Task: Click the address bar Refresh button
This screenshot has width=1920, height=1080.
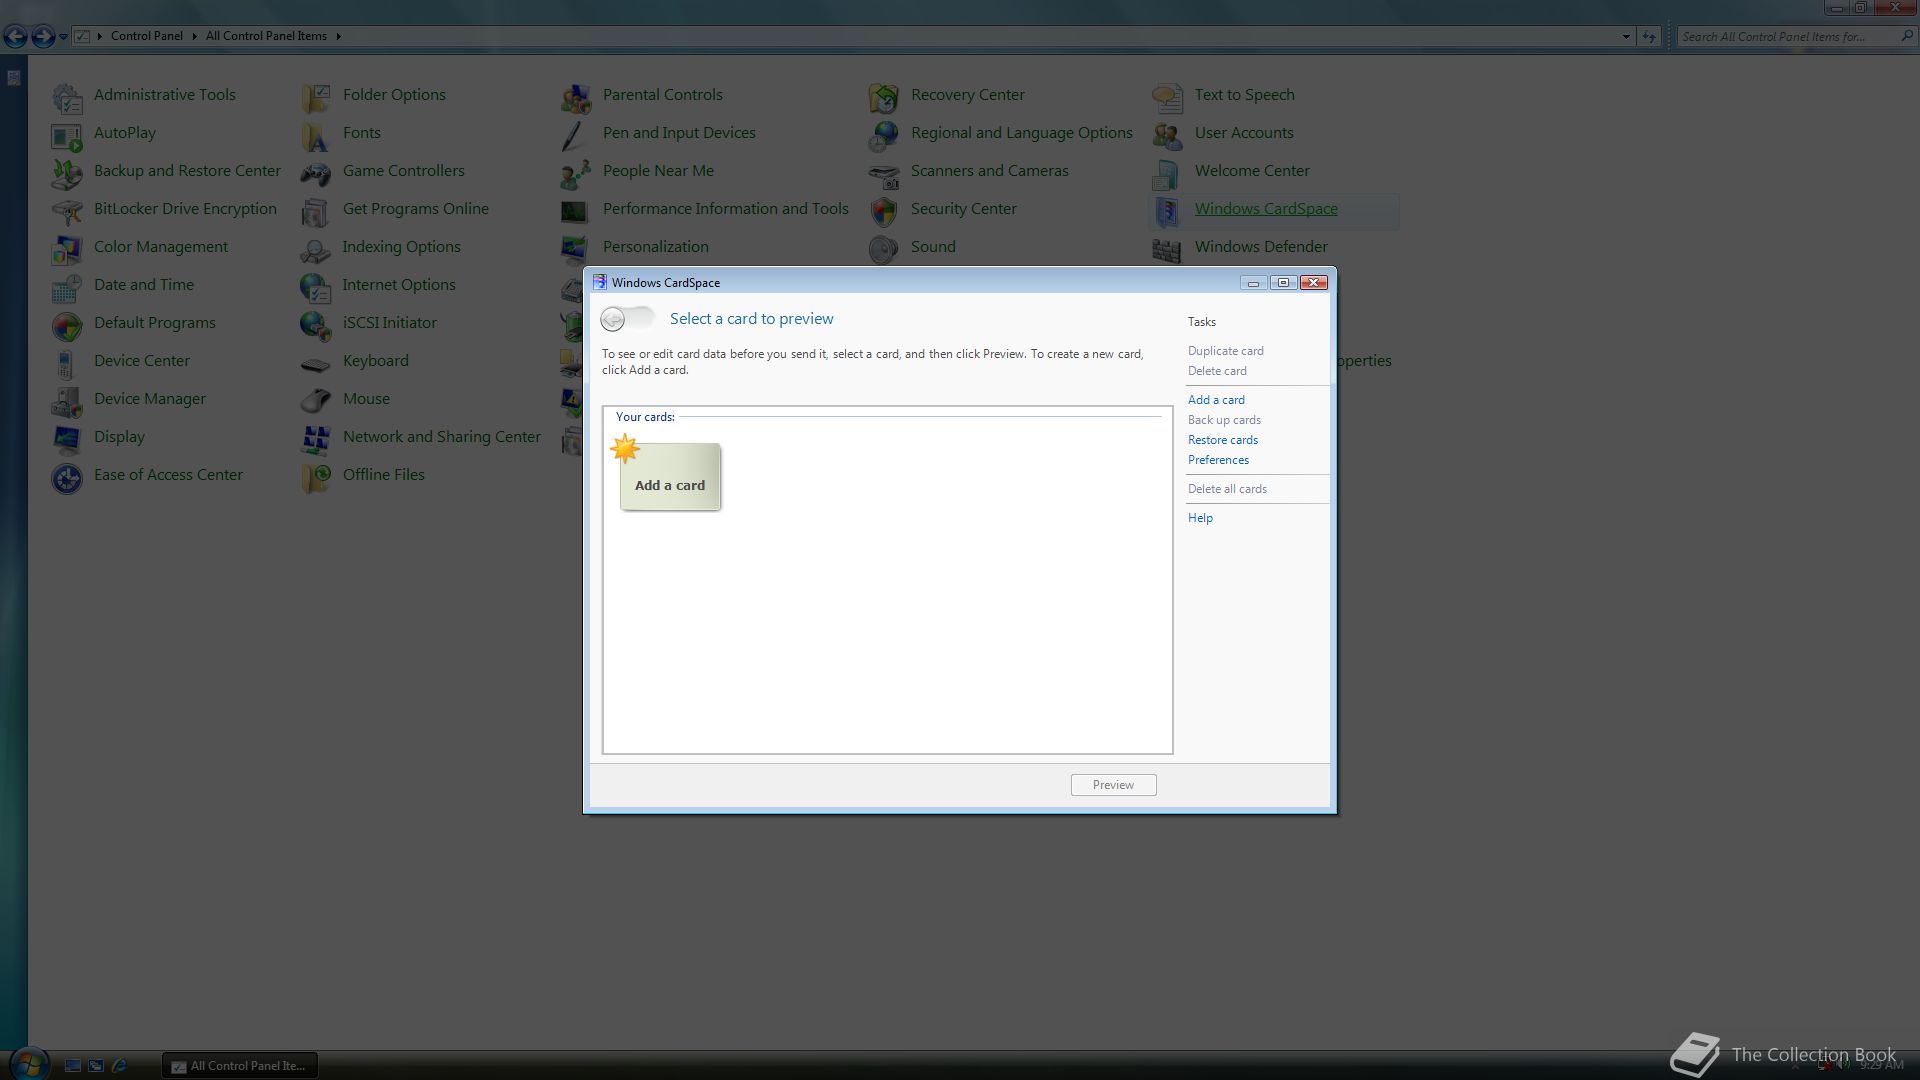Action: pos(1649,36)
